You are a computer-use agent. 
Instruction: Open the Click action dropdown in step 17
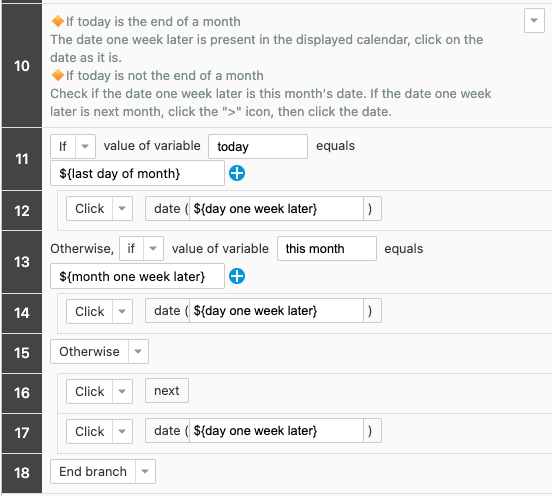122,431
